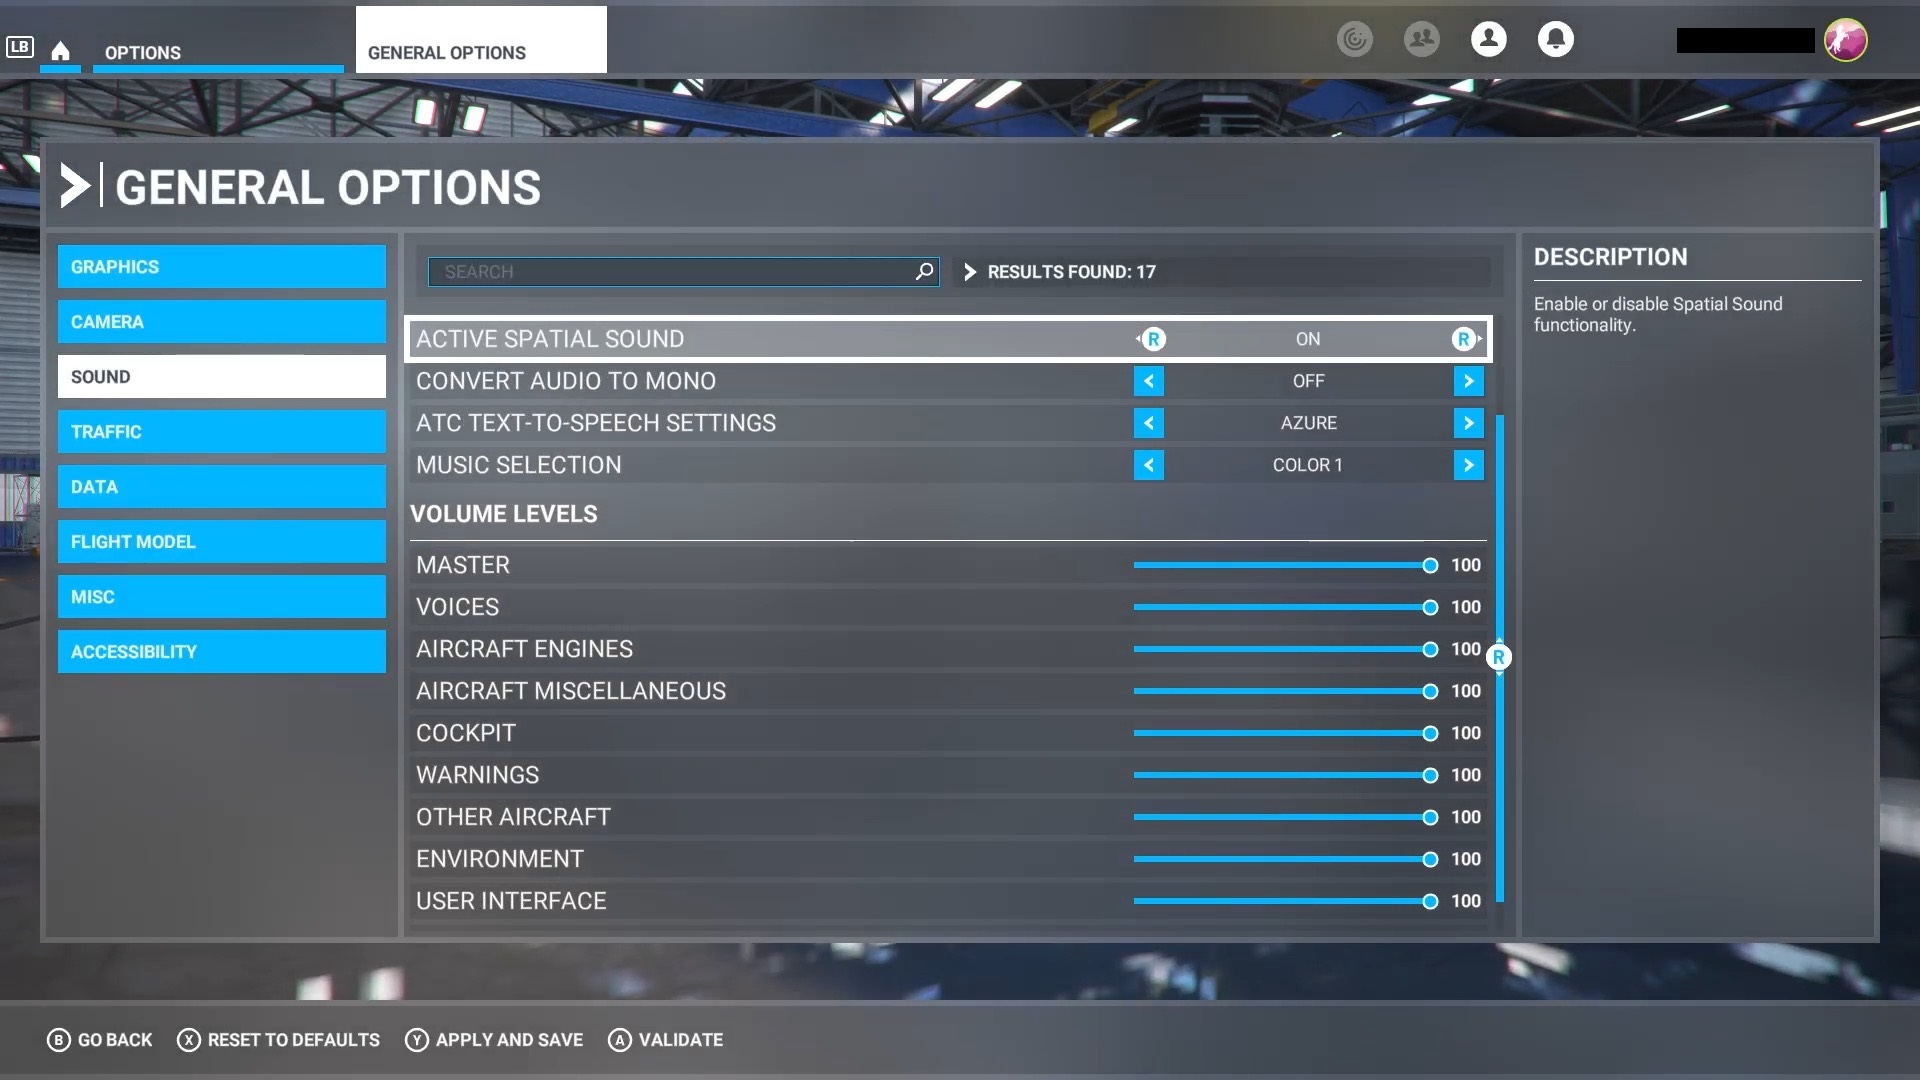Open the FLIGHT MODEL settings icon

coord(222,541)
